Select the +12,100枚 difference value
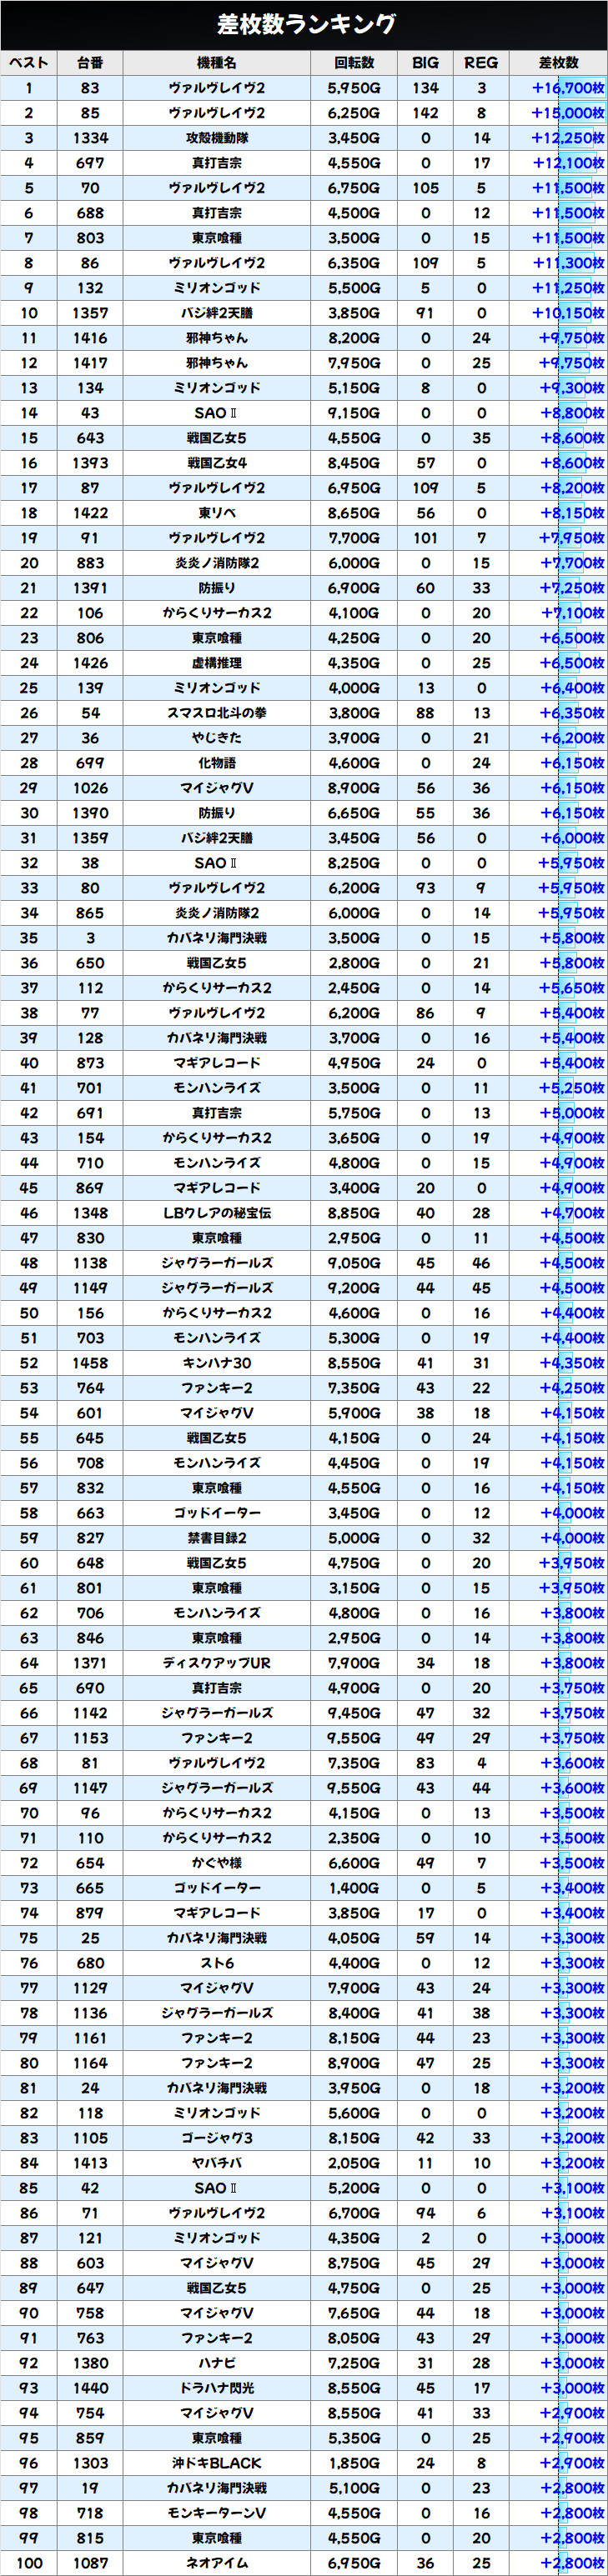This screenshot has height=2576, width=608. (568, 163)
